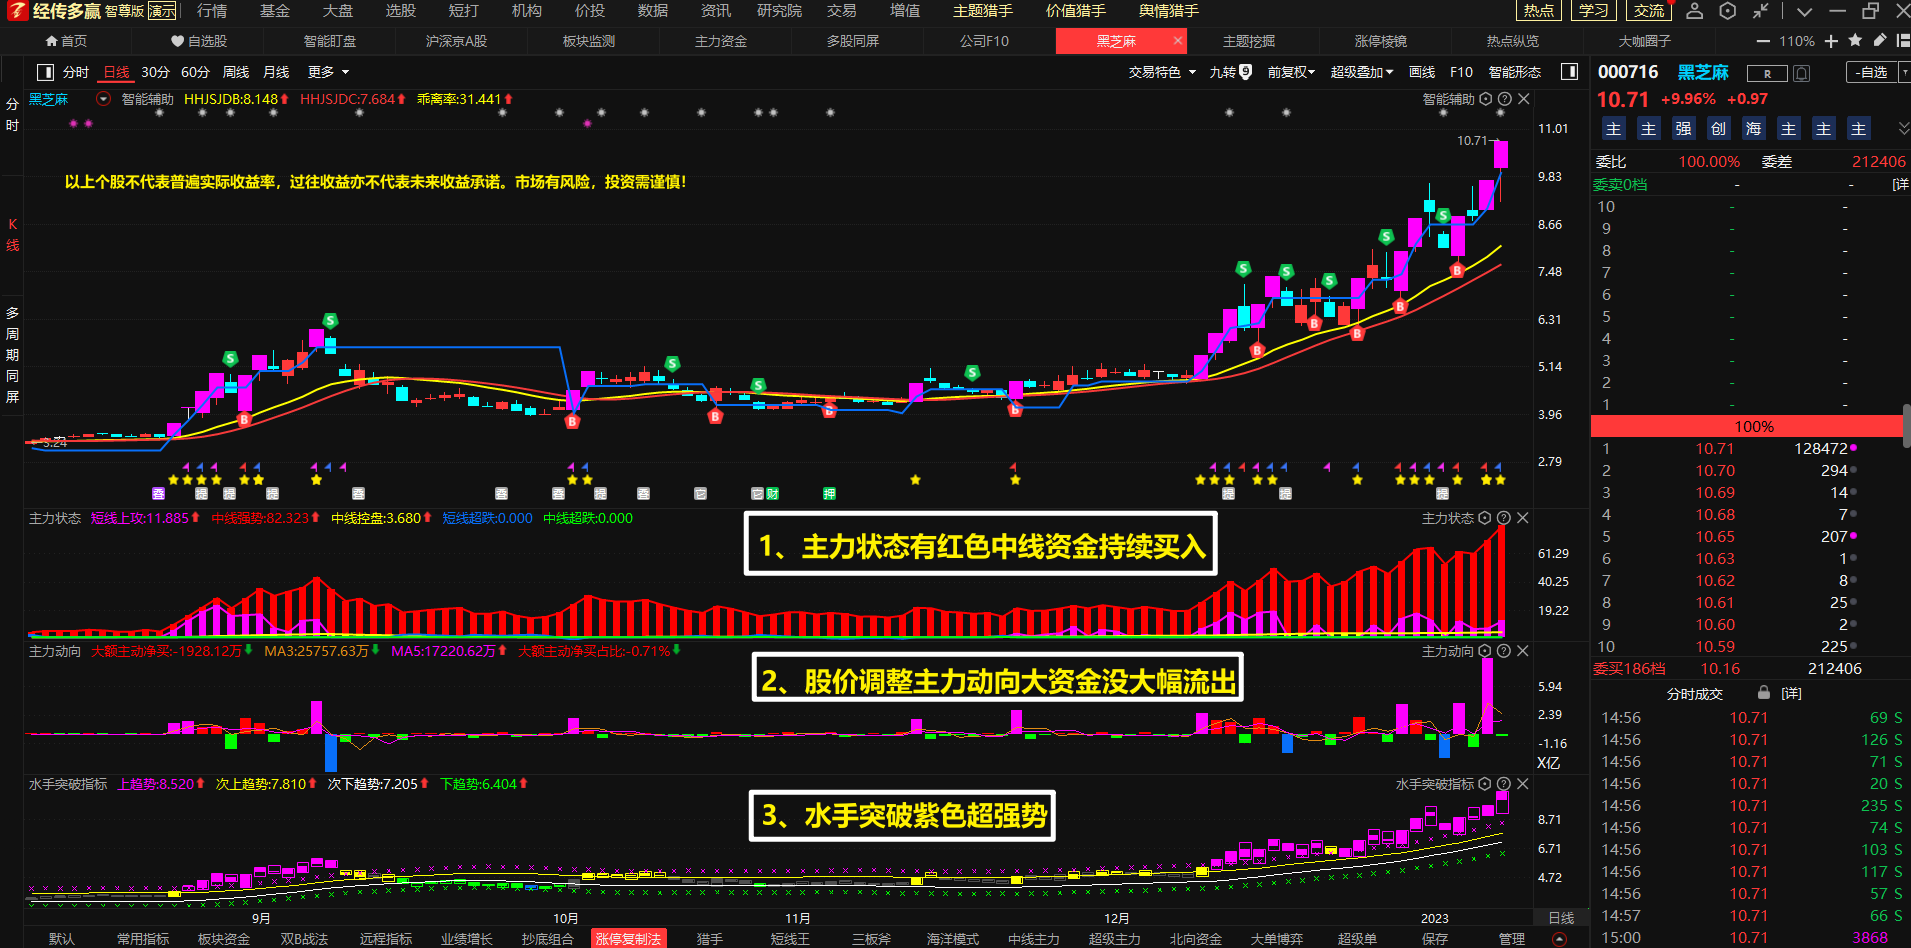
Task: Click the price alert bell icon
Action: 1801,73
